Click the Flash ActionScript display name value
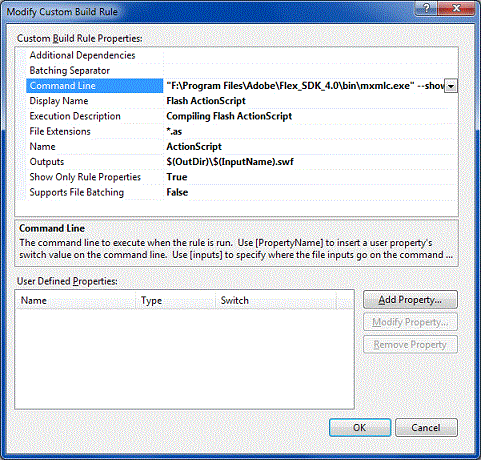Image resolution: width=481 pixels, height=460 pixels. point(206,101)
